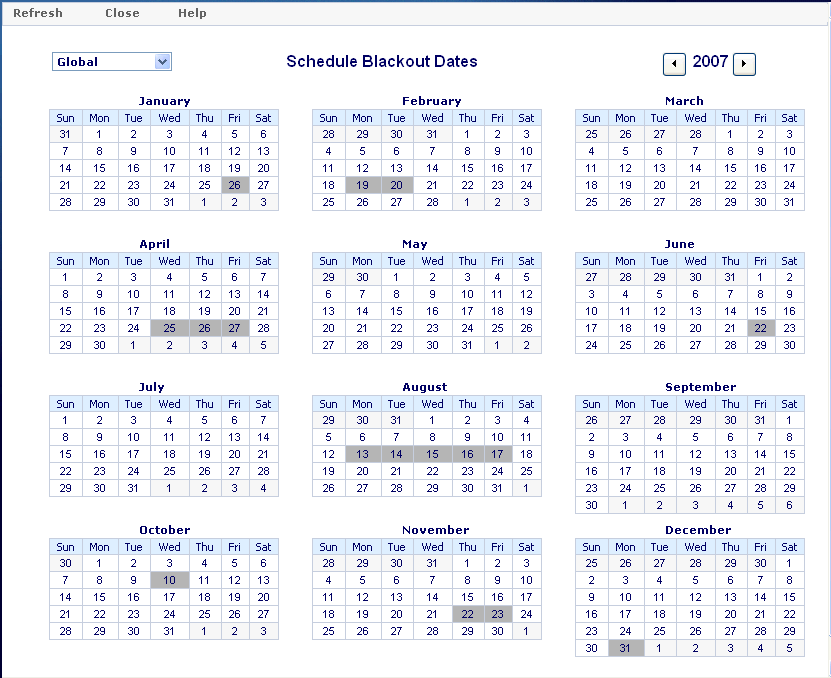Select blacked-out January 26
The image size is (831, 678).
click(235, 185)
